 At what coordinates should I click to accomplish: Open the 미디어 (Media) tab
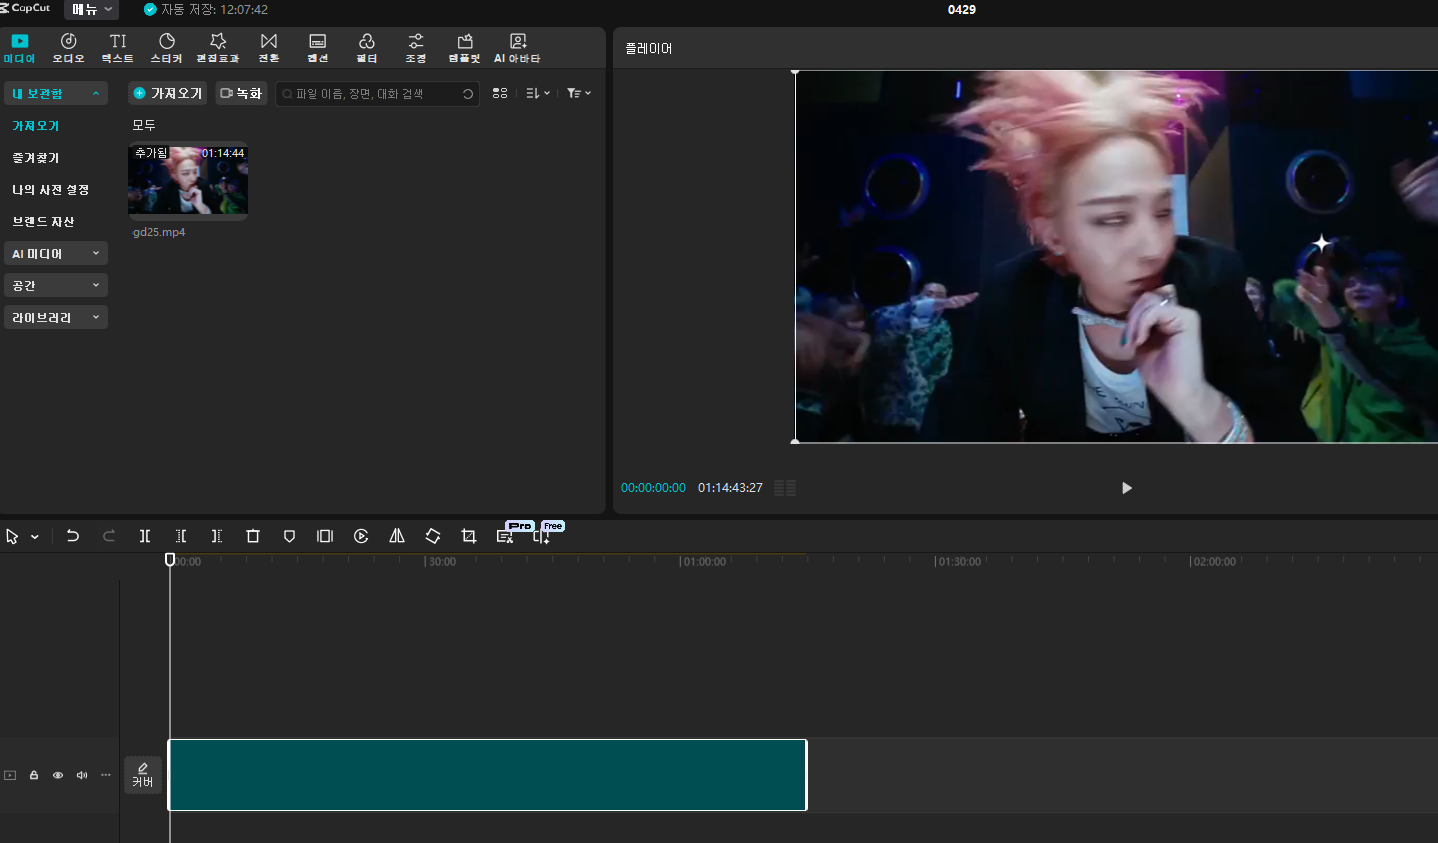point(19,47)
